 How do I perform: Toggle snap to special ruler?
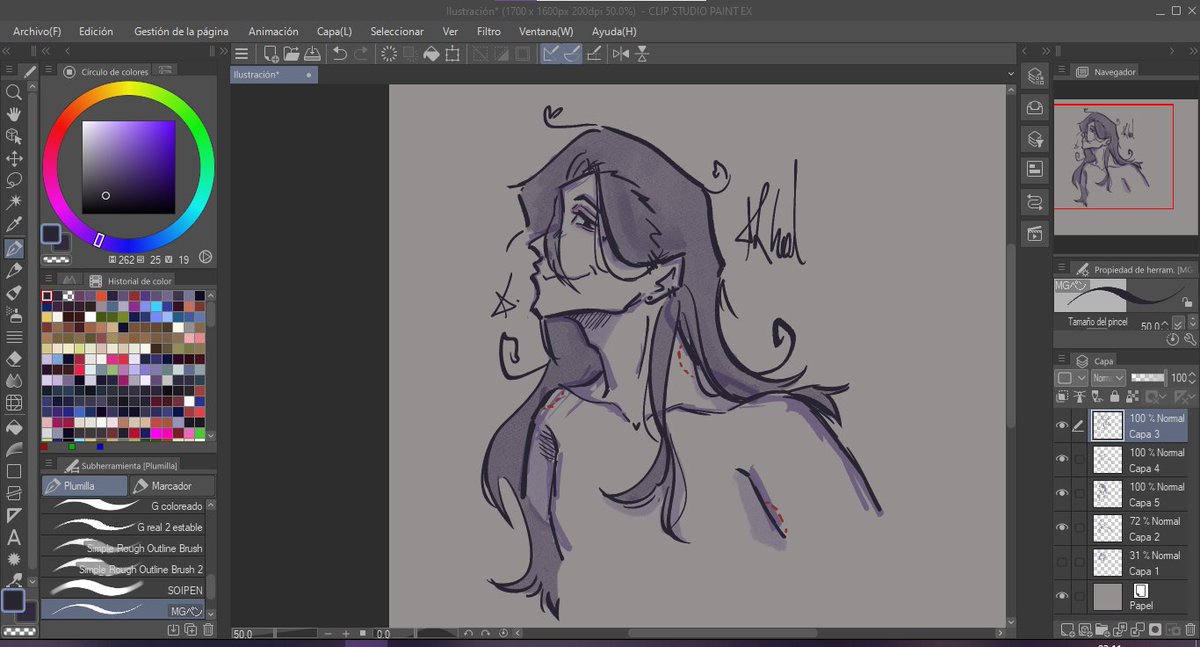[573, 54]
